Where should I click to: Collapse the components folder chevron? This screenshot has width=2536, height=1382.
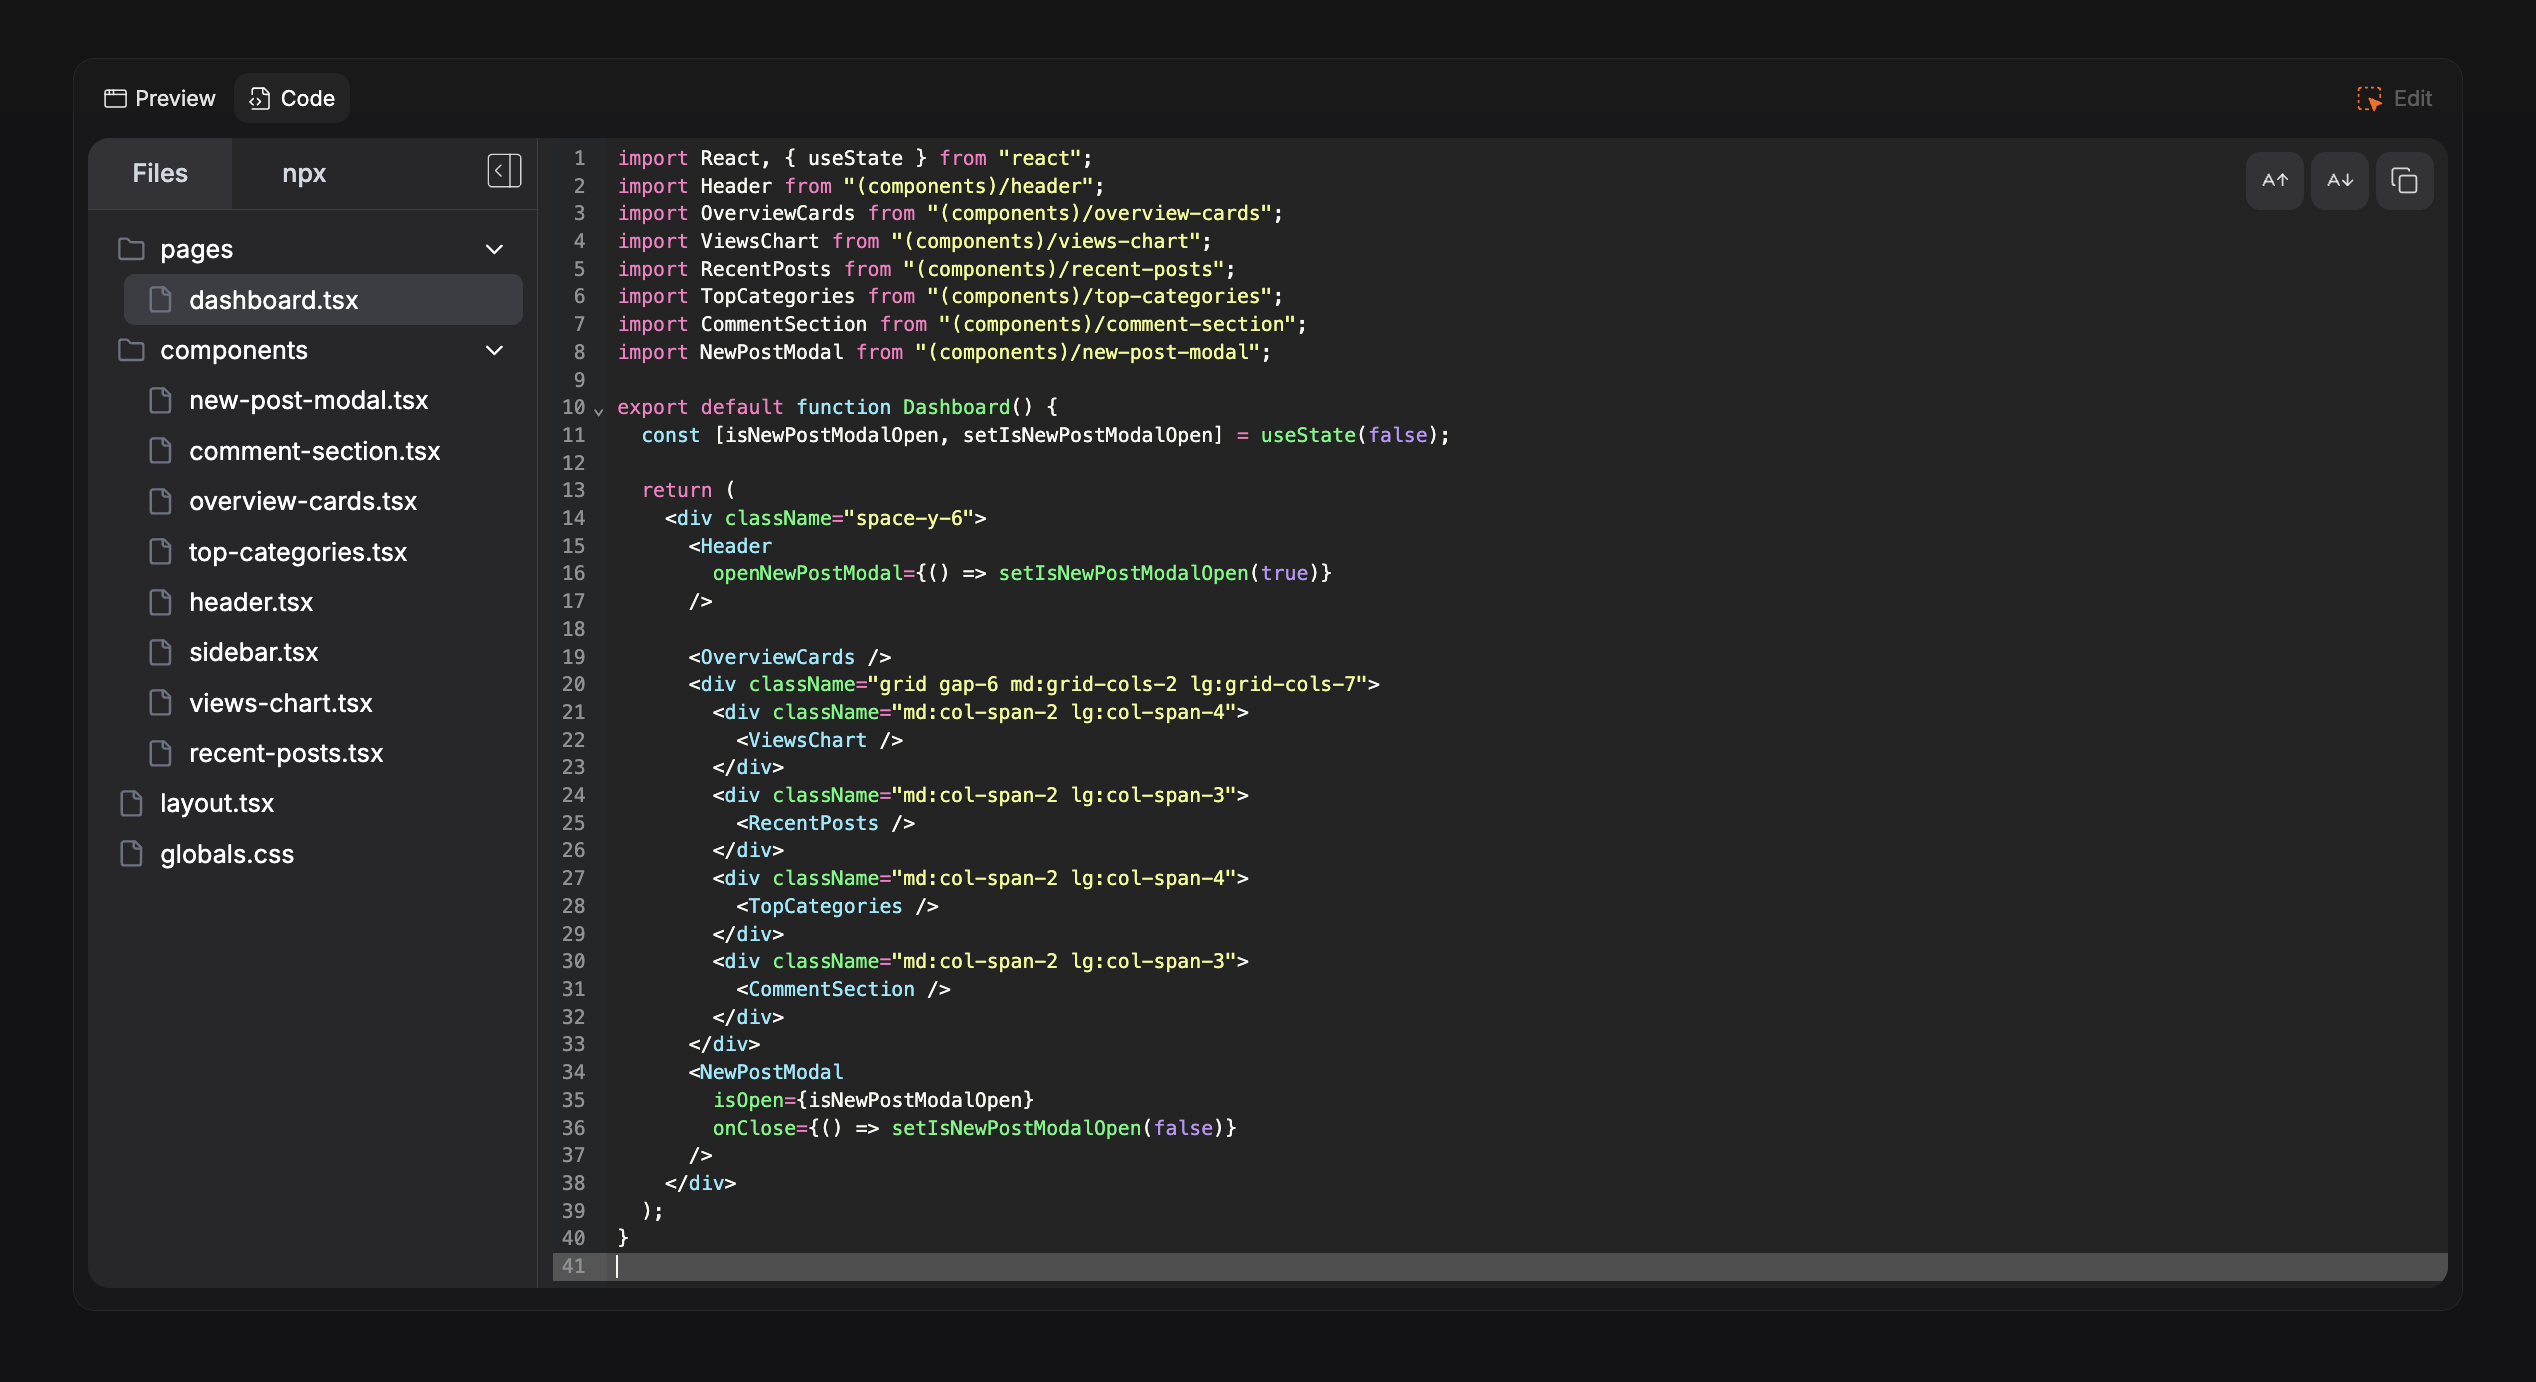click(494, 350)
